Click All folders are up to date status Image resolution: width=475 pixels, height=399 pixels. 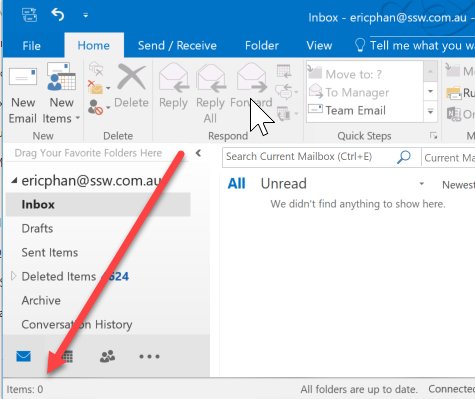[359, 389]
